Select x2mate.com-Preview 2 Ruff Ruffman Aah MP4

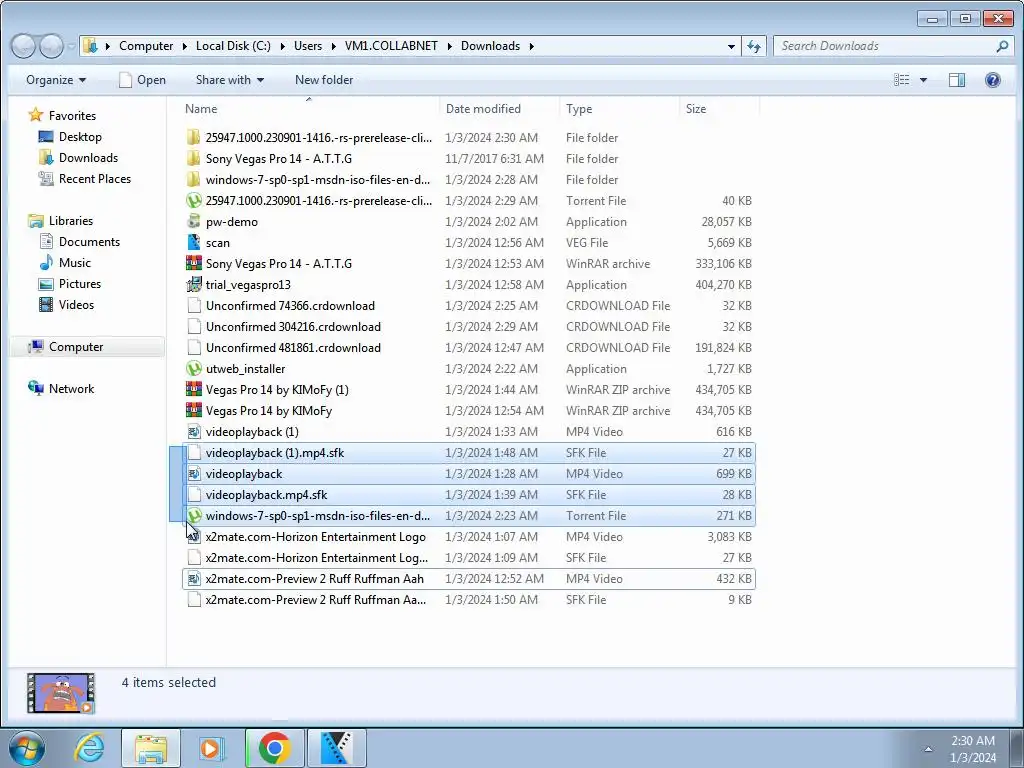[x=469, y=579]
